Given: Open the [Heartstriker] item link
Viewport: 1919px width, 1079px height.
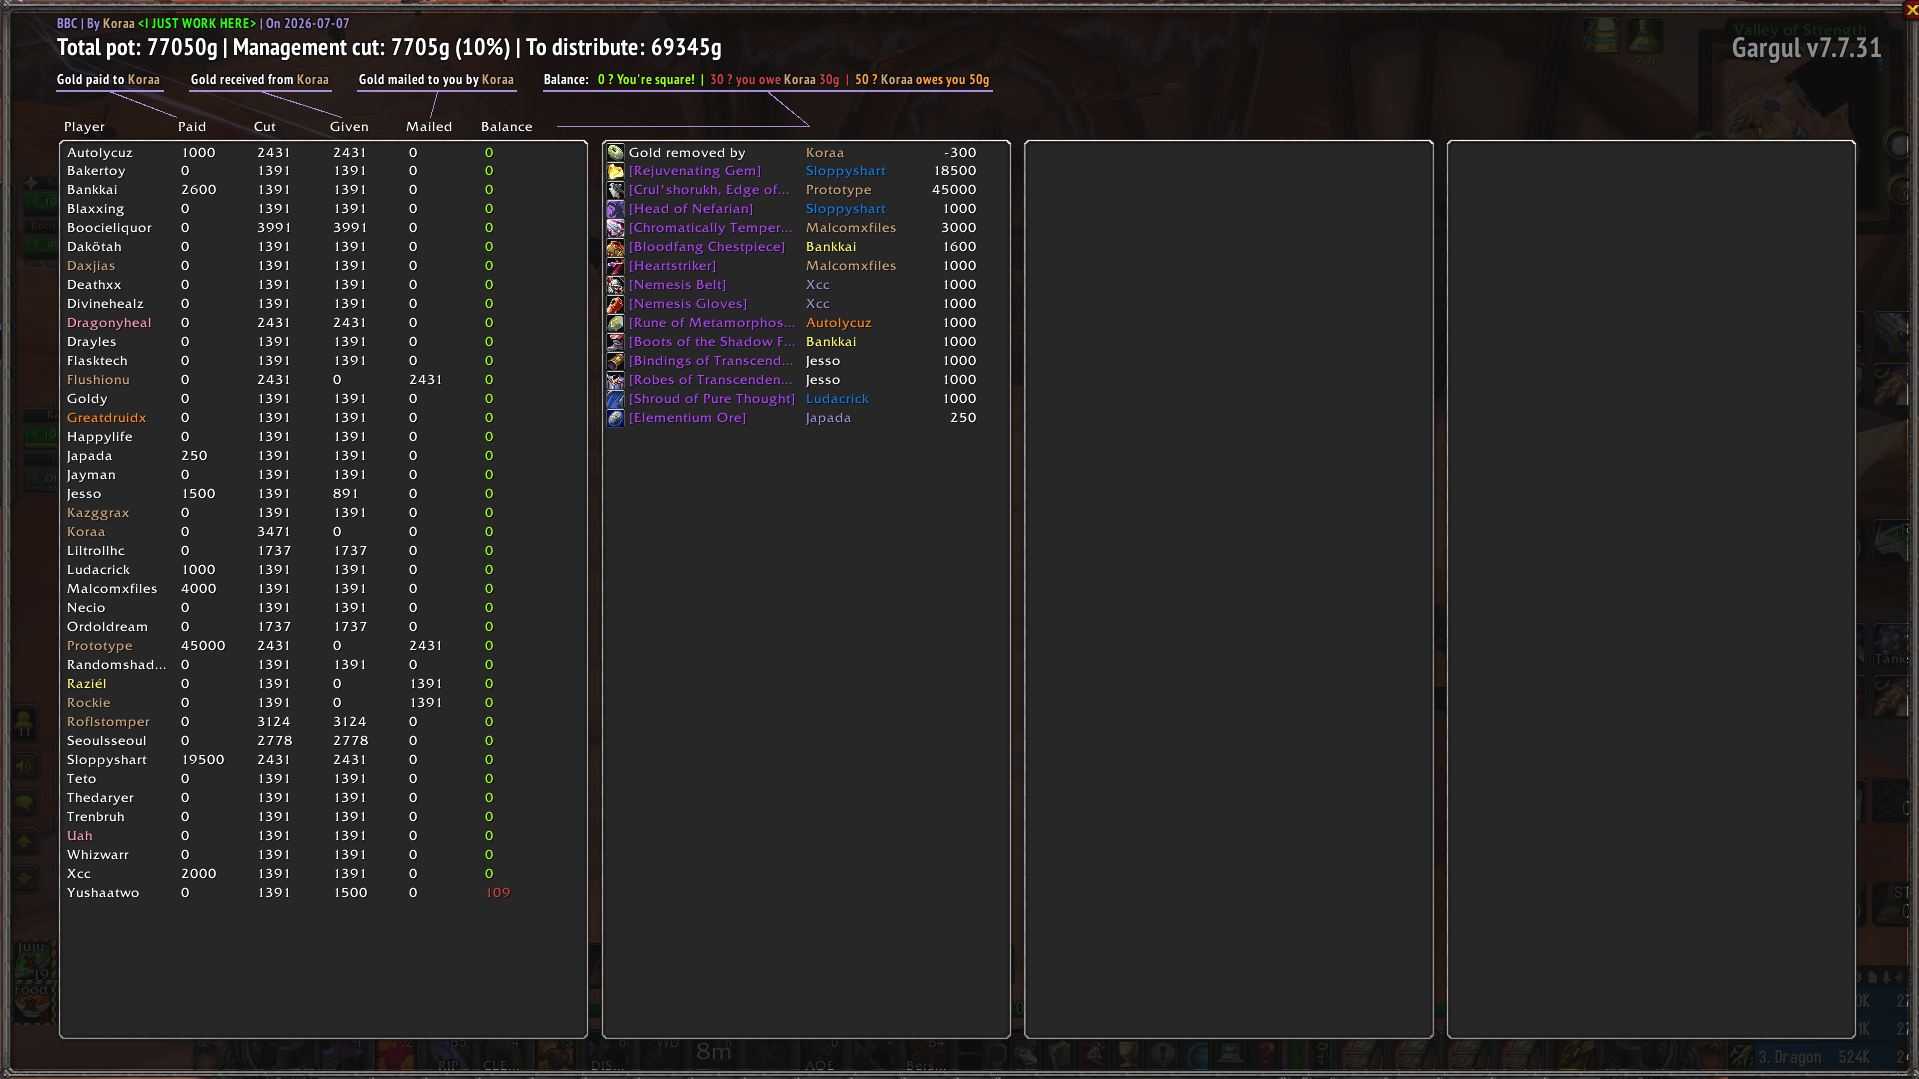Looking at the screenshot, I should (x=672, y=266).
